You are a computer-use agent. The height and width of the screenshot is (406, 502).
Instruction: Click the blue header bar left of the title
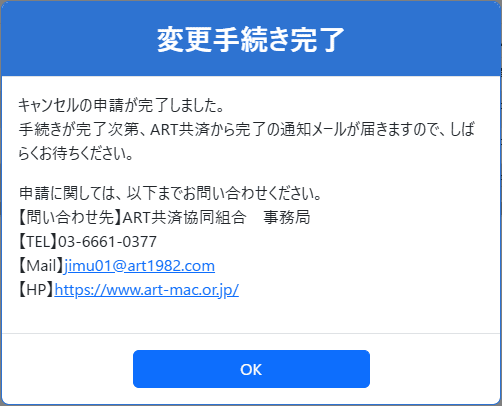pyautogui.click(x=79, y=40)
